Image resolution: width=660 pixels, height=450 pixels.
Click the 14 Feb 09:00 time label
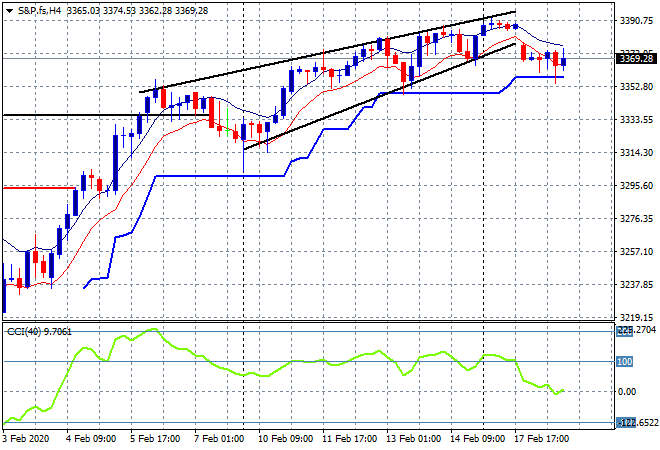pyautogui.click(x=477, y=439)
